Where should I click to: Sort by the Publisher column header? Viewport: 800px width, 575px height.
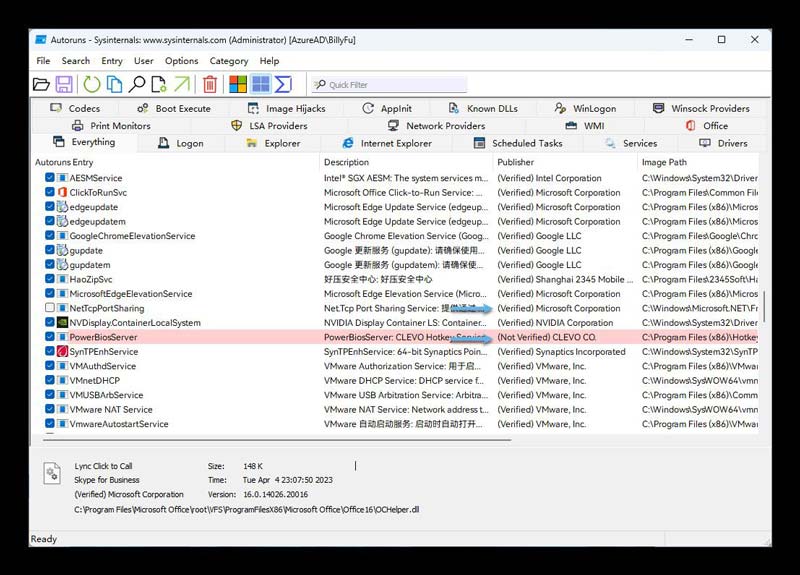point(566,162)
